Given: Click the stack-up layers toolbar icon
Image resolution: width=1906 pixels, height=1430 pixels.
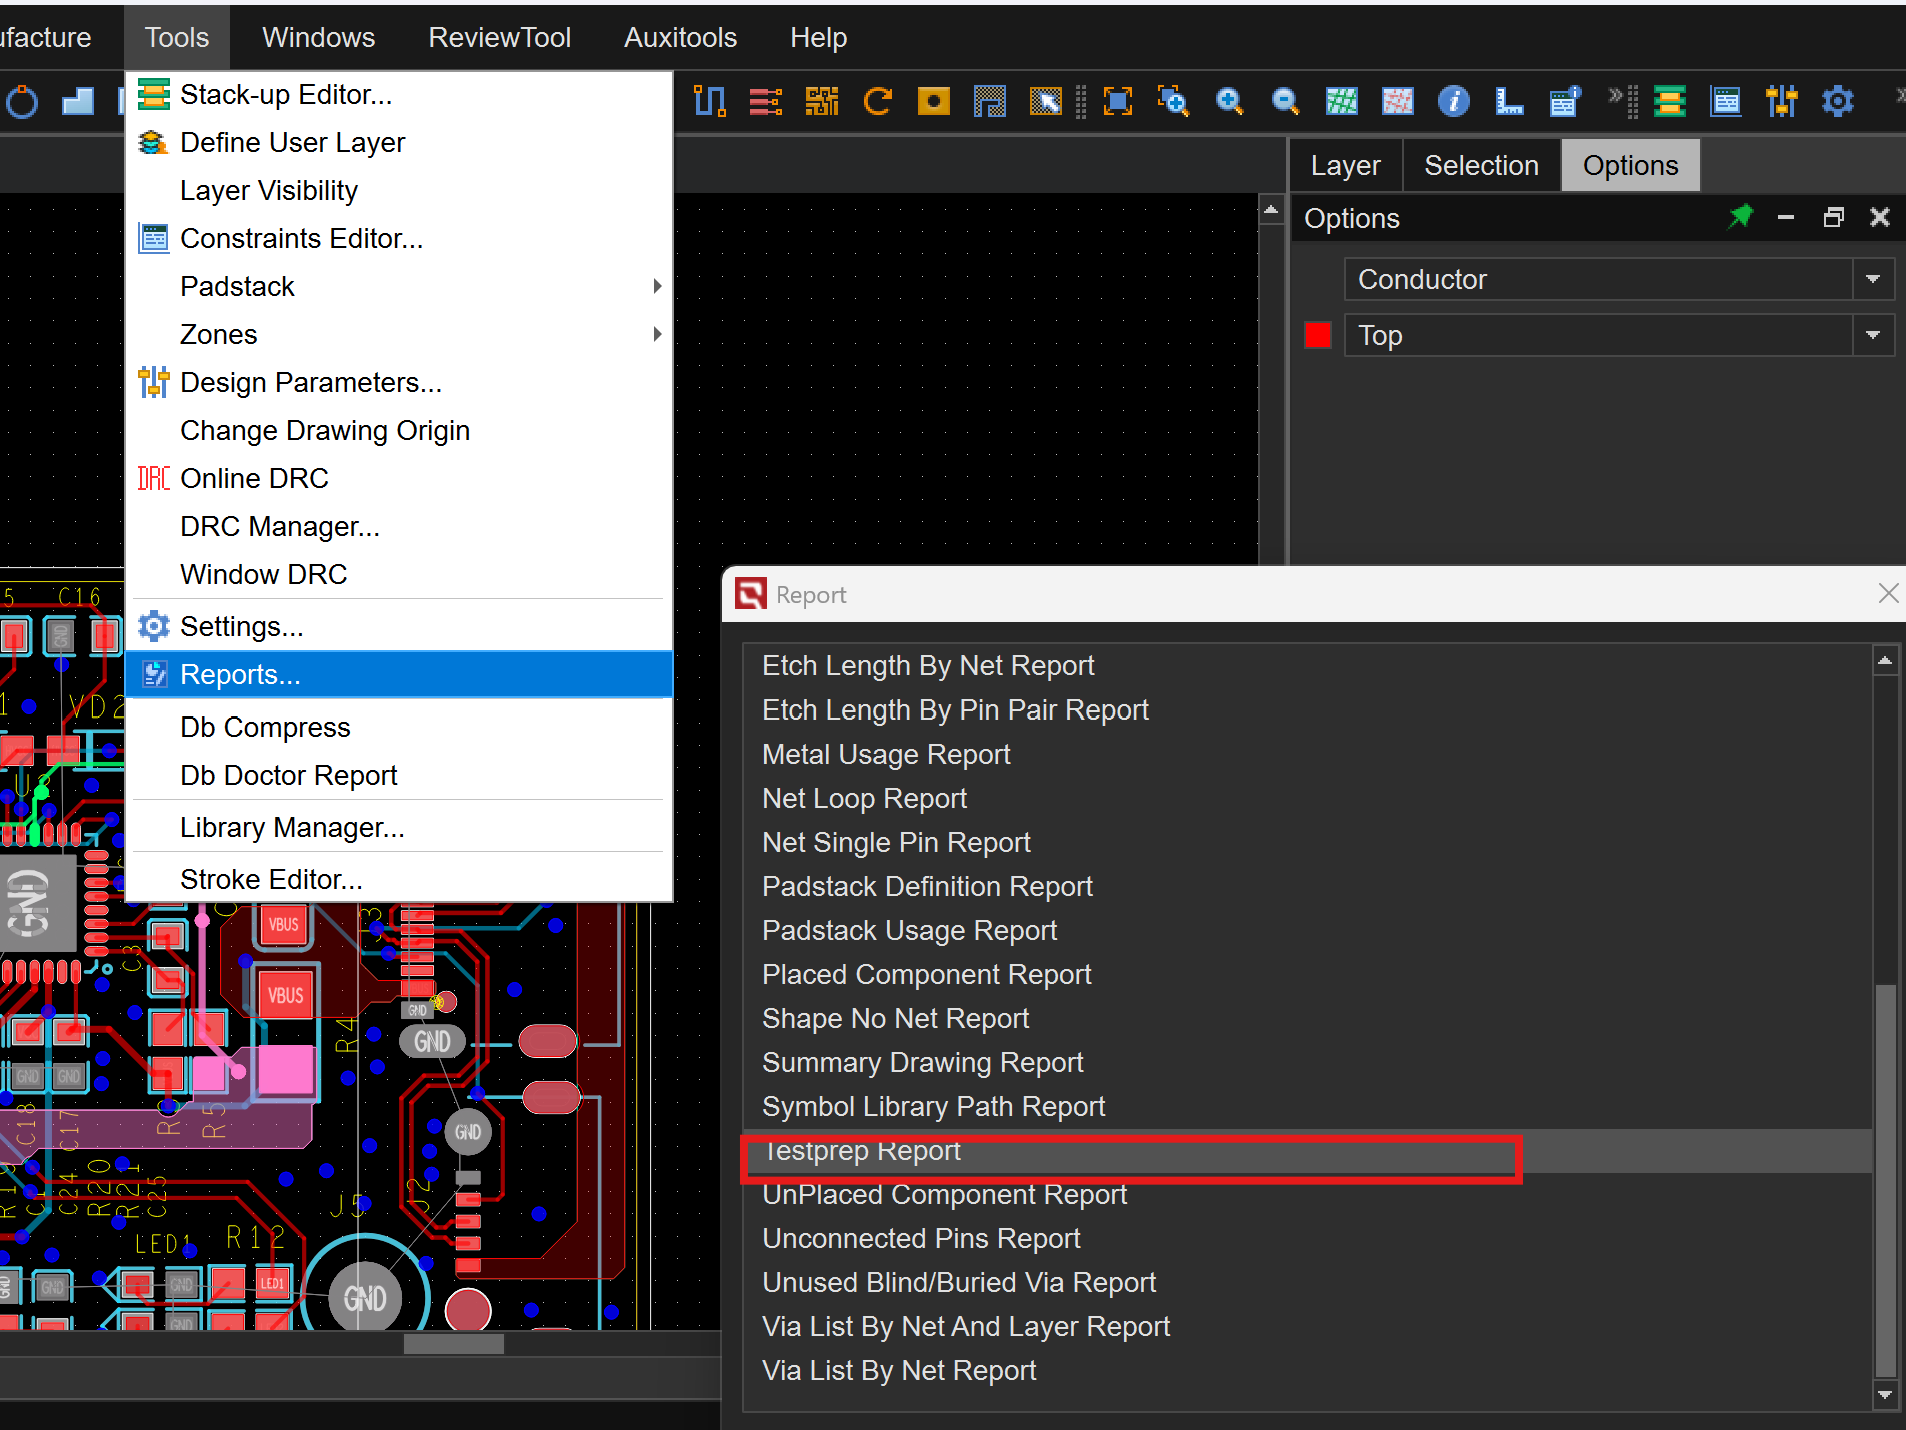Looking at the screenshot, I should (1669, 101).
